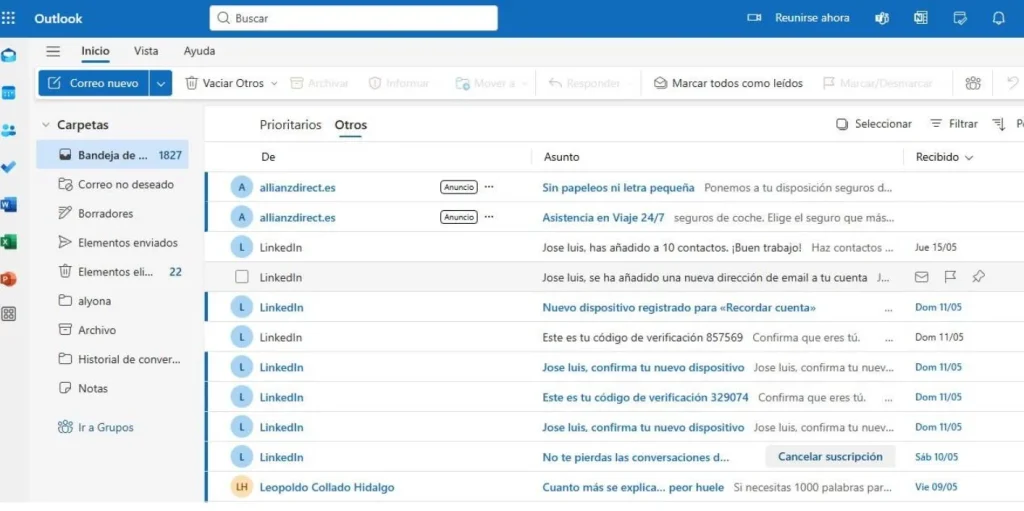This screenshot has height=511, width=1024.
Task: Expand the Correo nuevo dropdown arrow
Action: point(161,84)
